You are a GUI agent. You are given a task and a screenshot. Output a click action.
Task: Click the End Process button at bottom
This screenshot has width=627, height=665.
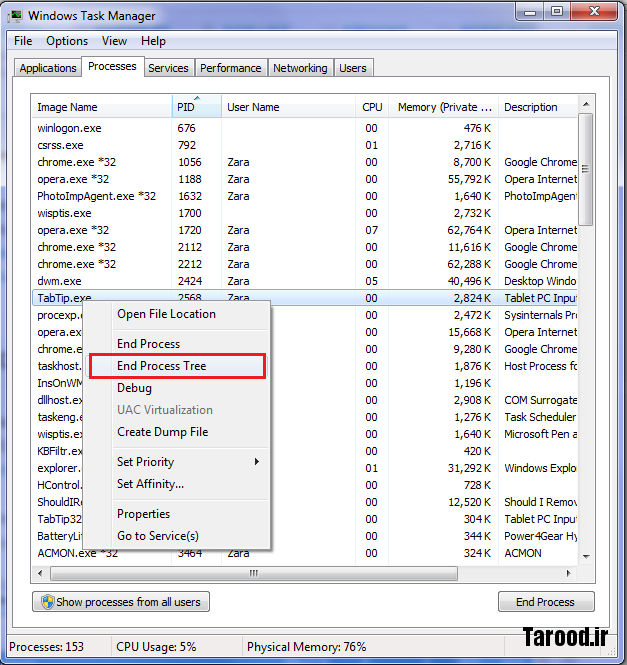click(x=546, y=602)
